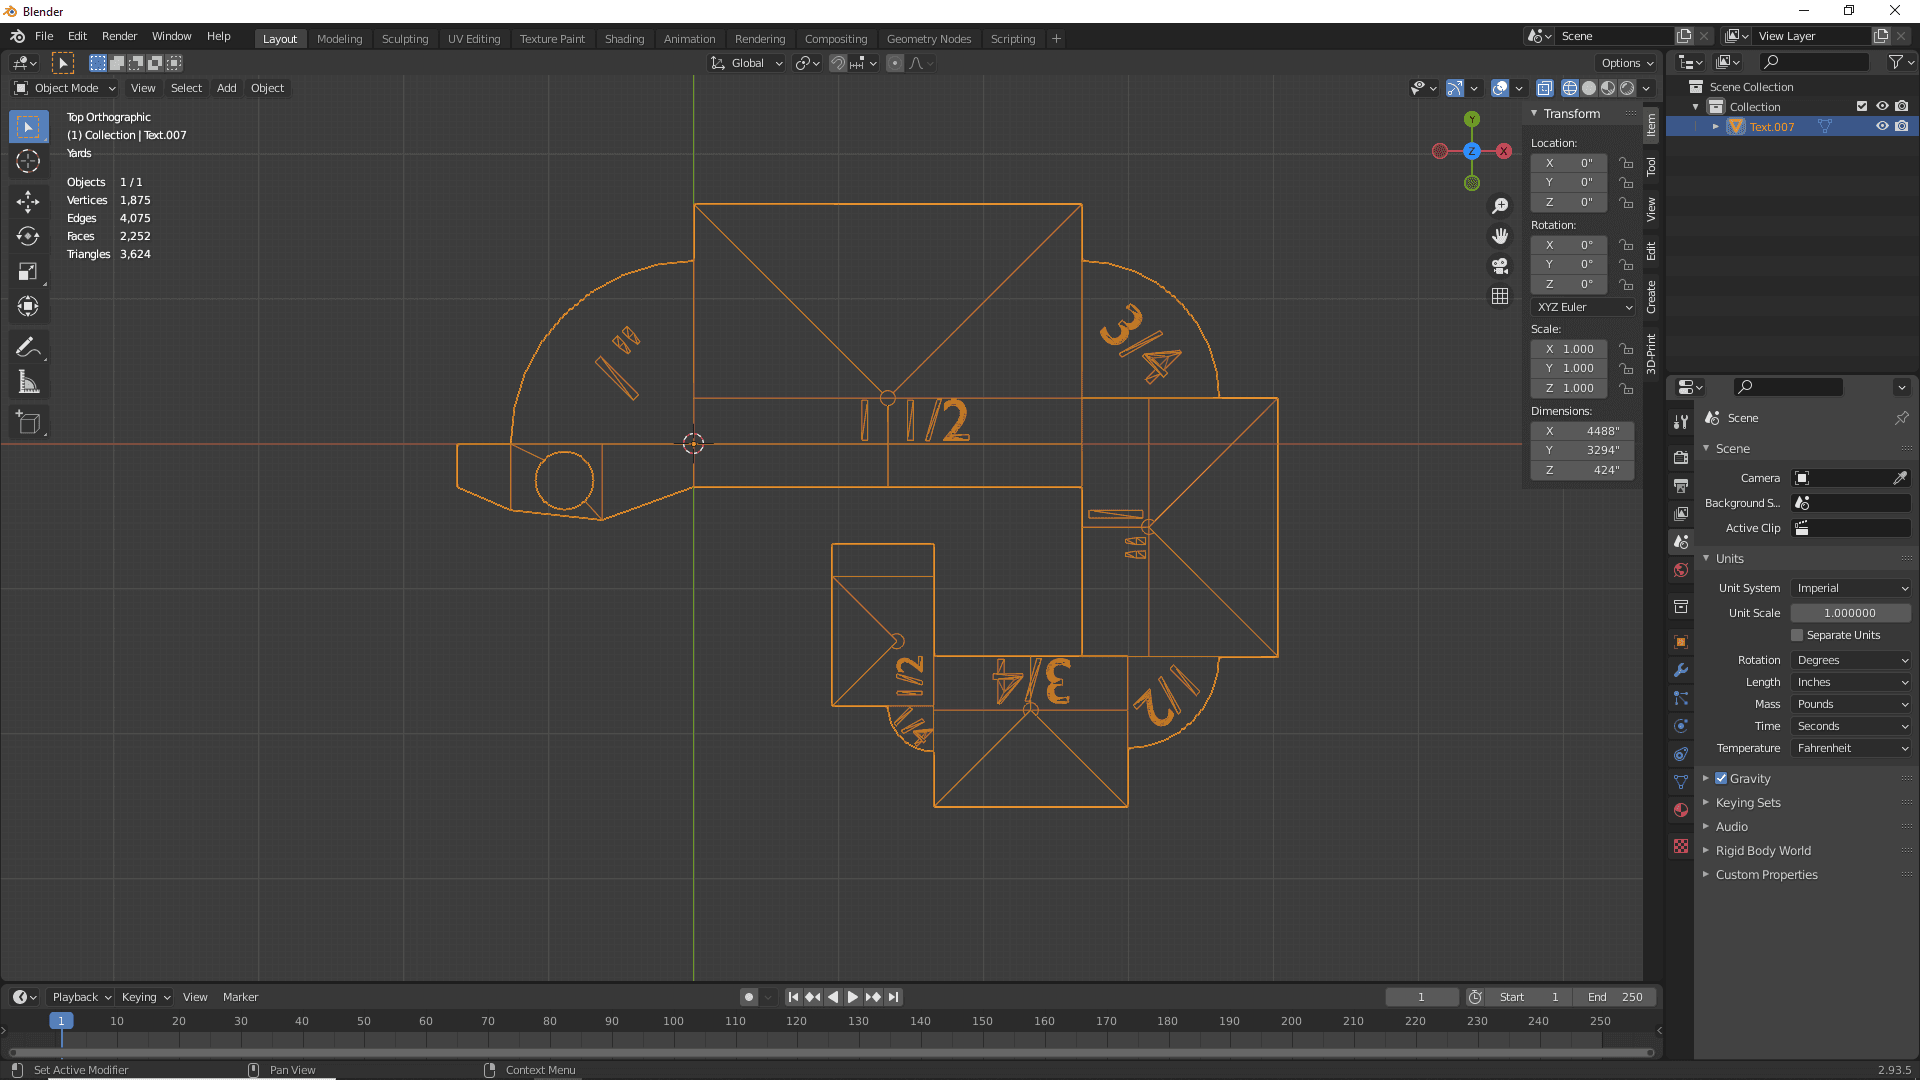The image size is (1920, 1080).
Task: Click the outliner search field
Action: click(x=1815, y=62)
